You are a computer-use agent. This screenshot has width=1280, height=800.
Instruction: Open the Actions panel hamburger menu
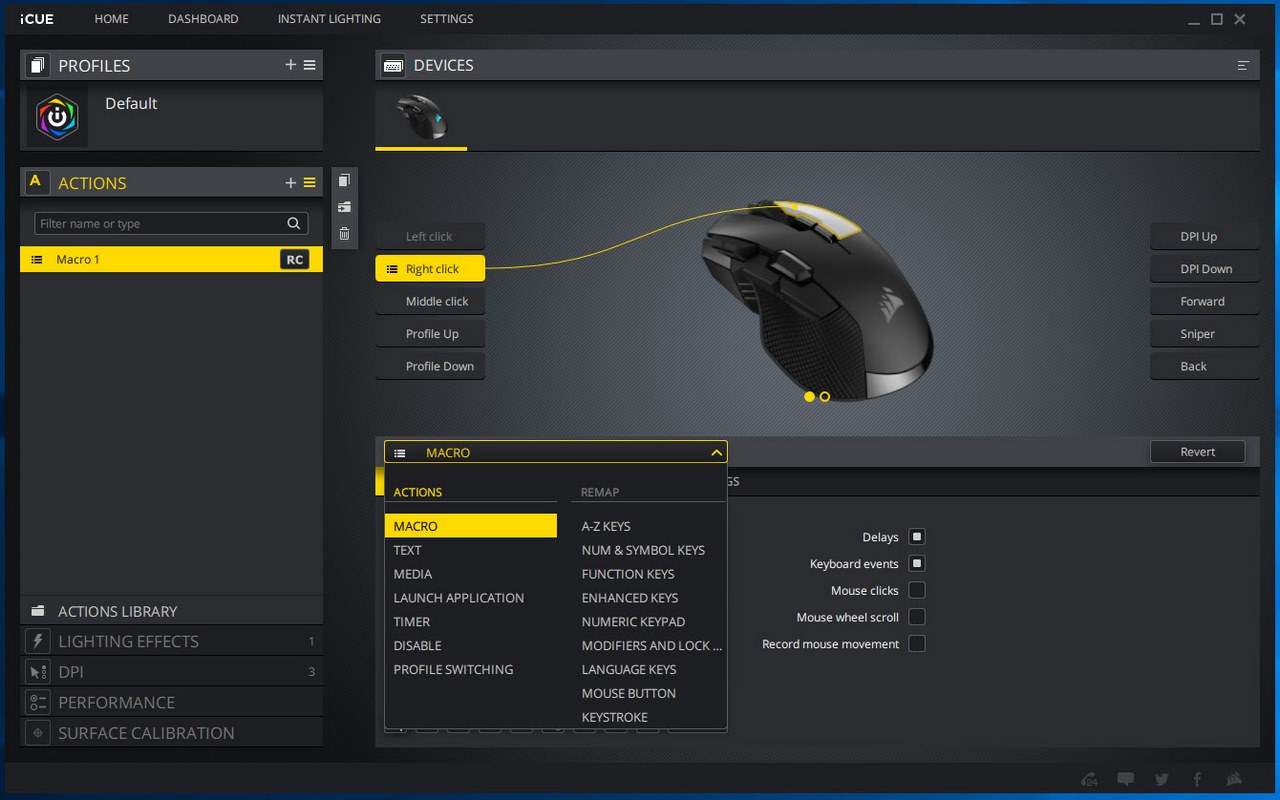[x=310, y=183]
